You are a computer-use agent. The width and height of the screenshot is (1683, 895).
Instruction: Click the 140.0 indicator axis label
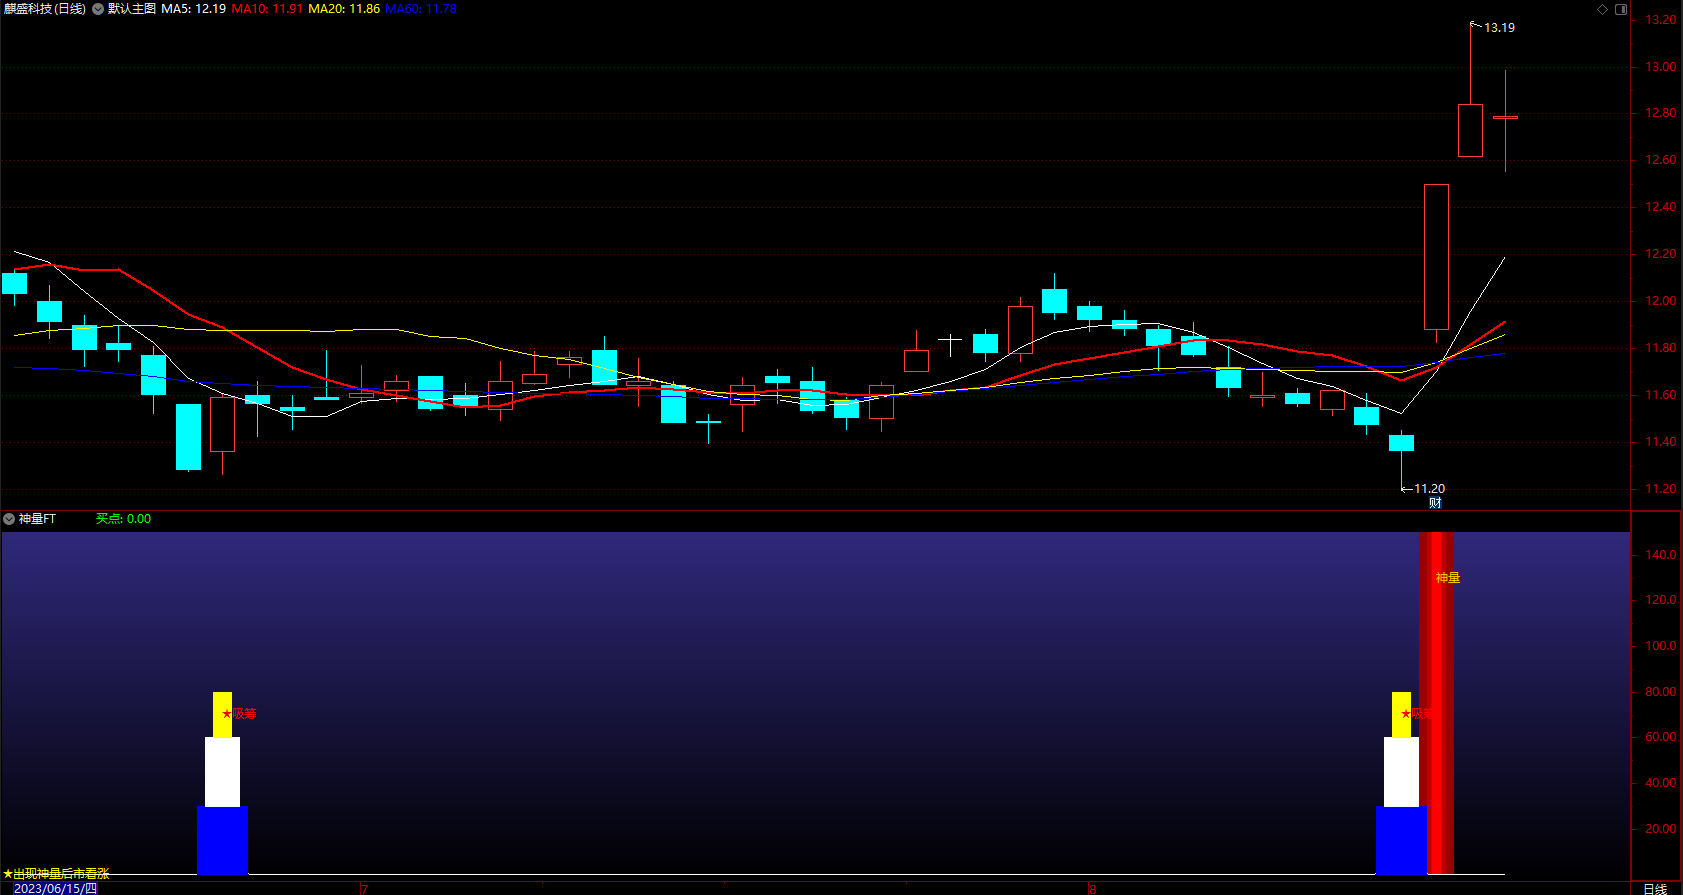pyautogui.click(x=1662, y=555)
